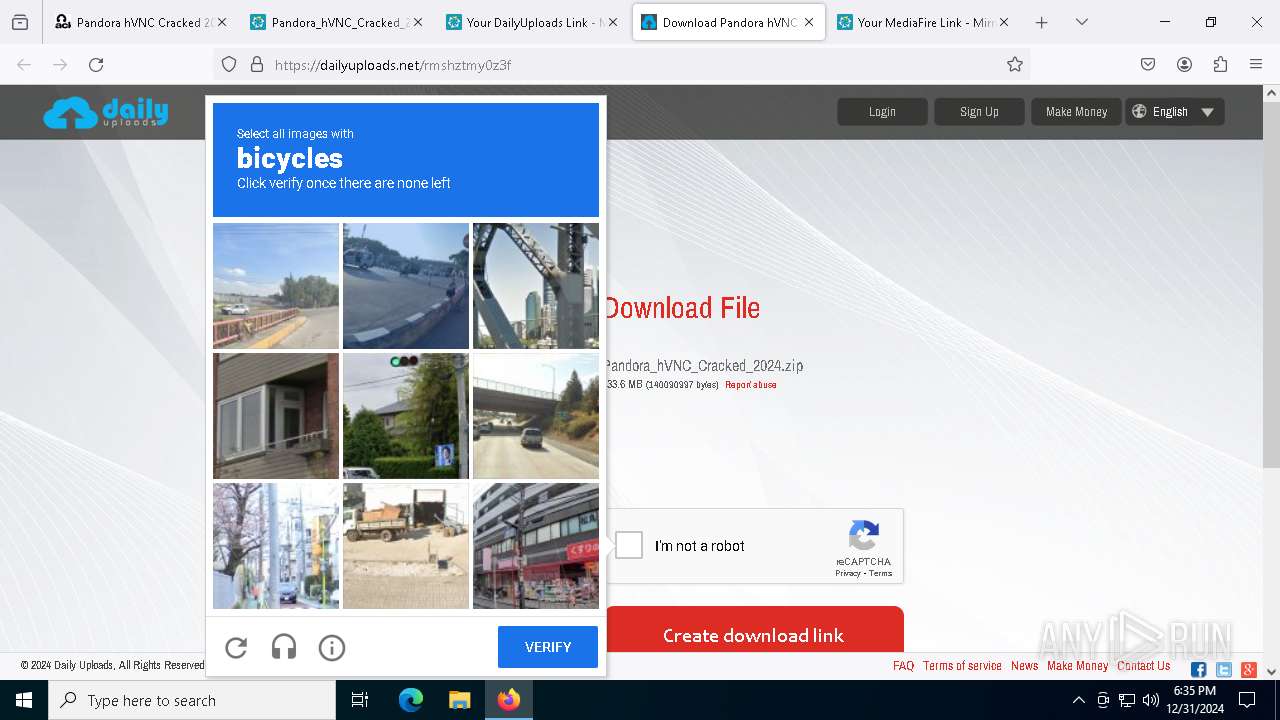This screenshot has height=720, width=1280.
Task: Open the Firefox application menu
Action: [1256, 64]
